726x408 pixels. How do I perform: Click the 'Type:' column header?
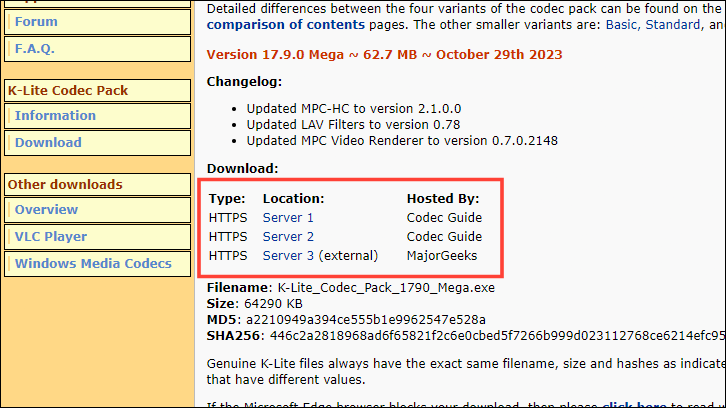[227, 199]
